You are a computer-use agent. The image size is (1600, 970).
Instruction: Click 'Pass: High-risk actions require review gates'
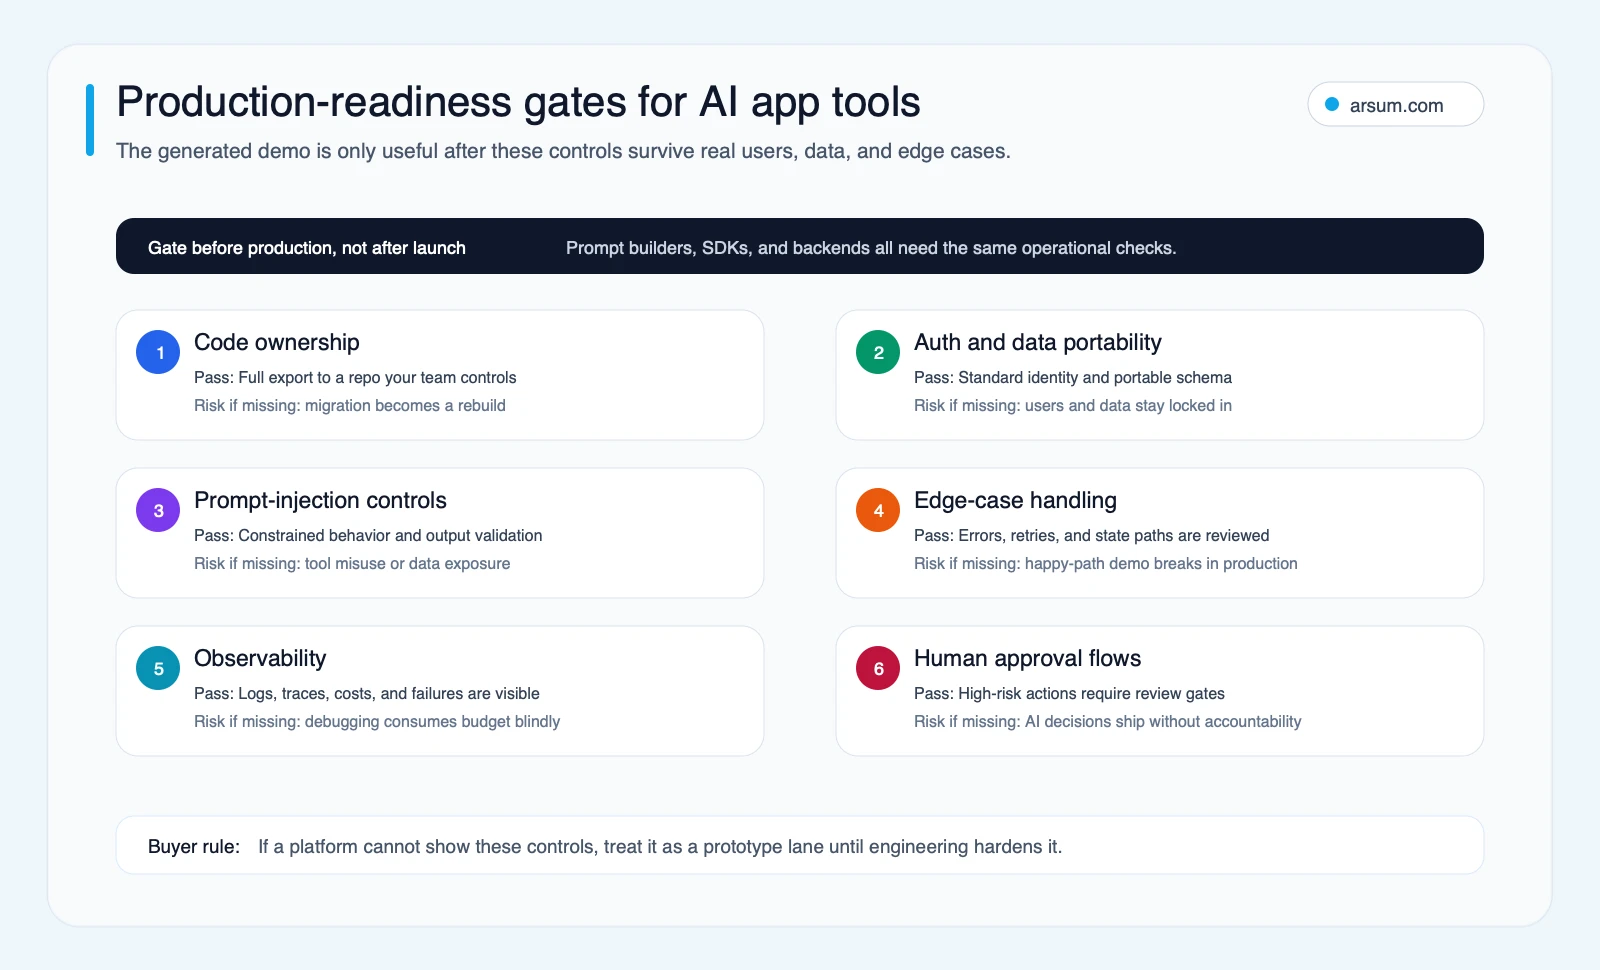click(1069, 694)
